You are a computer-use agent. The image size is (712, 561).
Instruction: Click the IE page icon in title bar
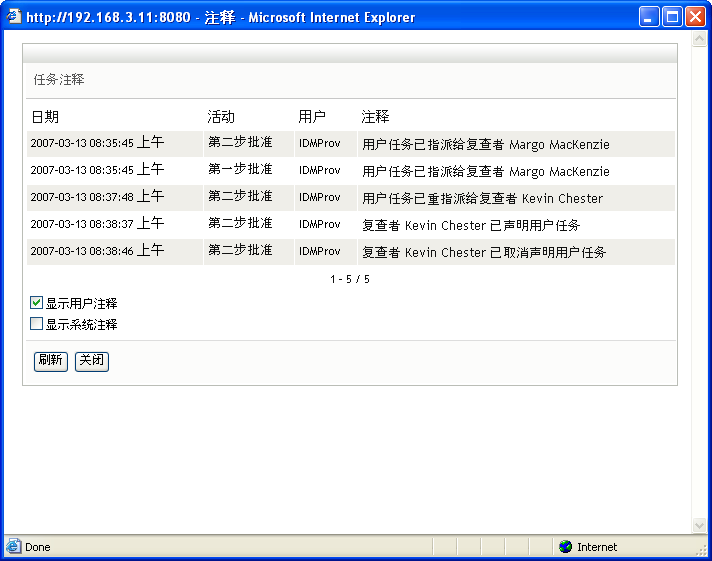click(14, 17)
